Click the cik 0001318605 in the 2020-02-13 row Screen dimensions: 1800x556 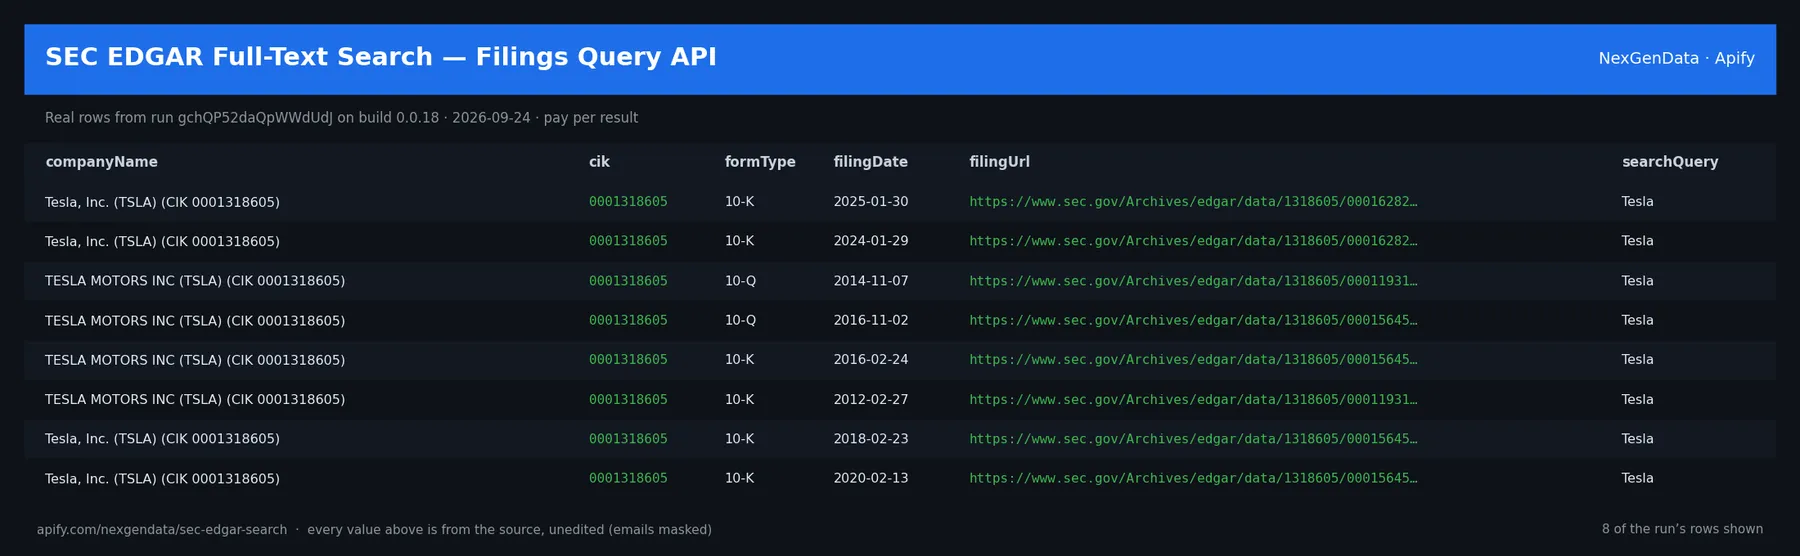pyautogui.click(x=628, y=478)
